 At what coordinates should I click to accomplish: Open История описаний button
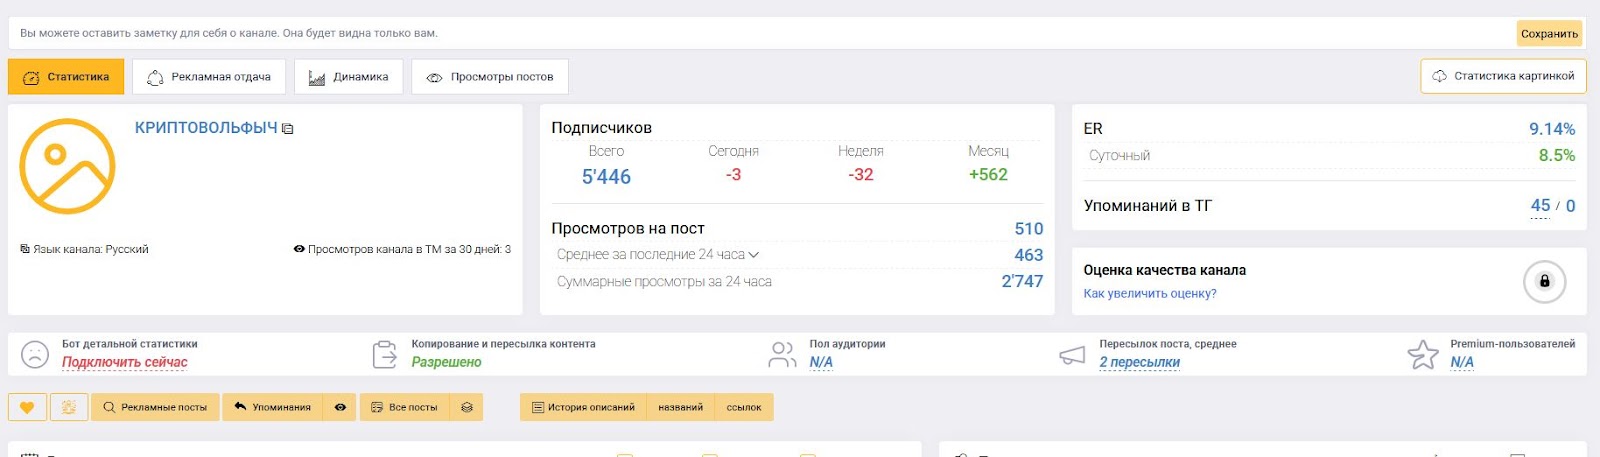583,407
